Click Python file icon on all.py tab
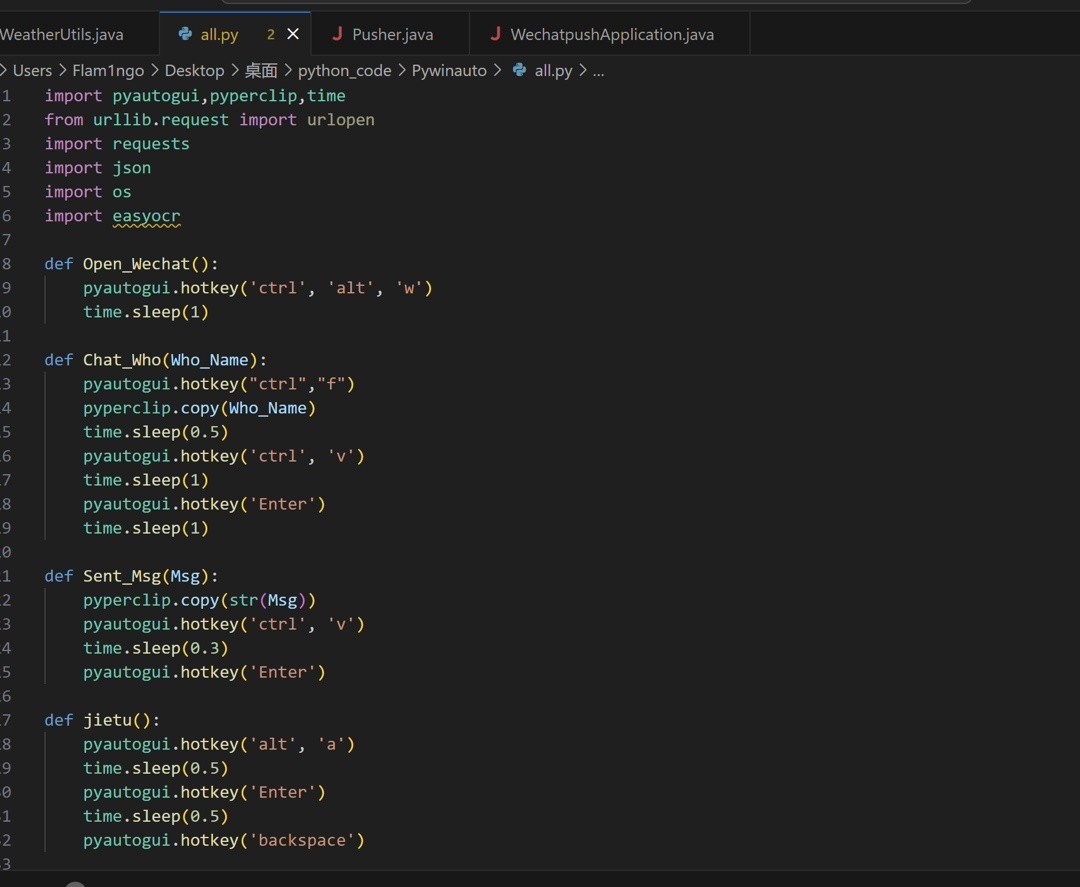The height and width of the screenshot is (887, 1080). coord(185,34)
